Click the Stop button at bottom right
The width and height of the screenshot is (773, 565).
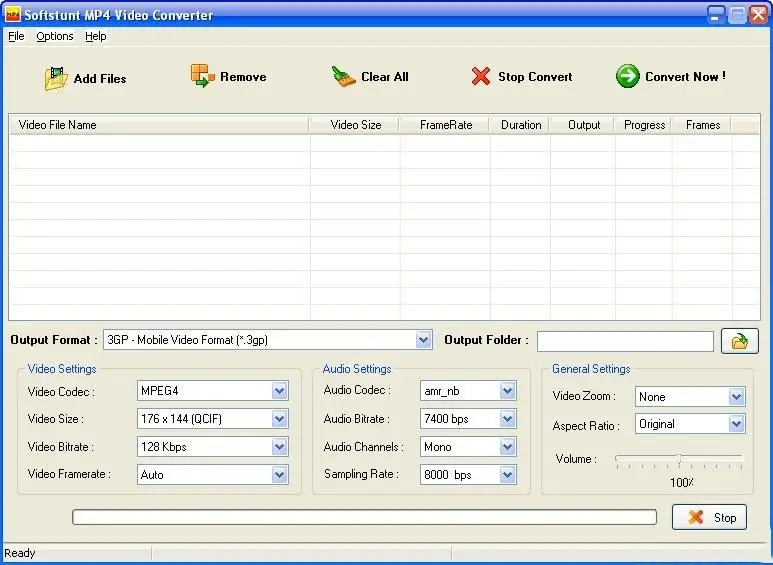coord(709,517)
